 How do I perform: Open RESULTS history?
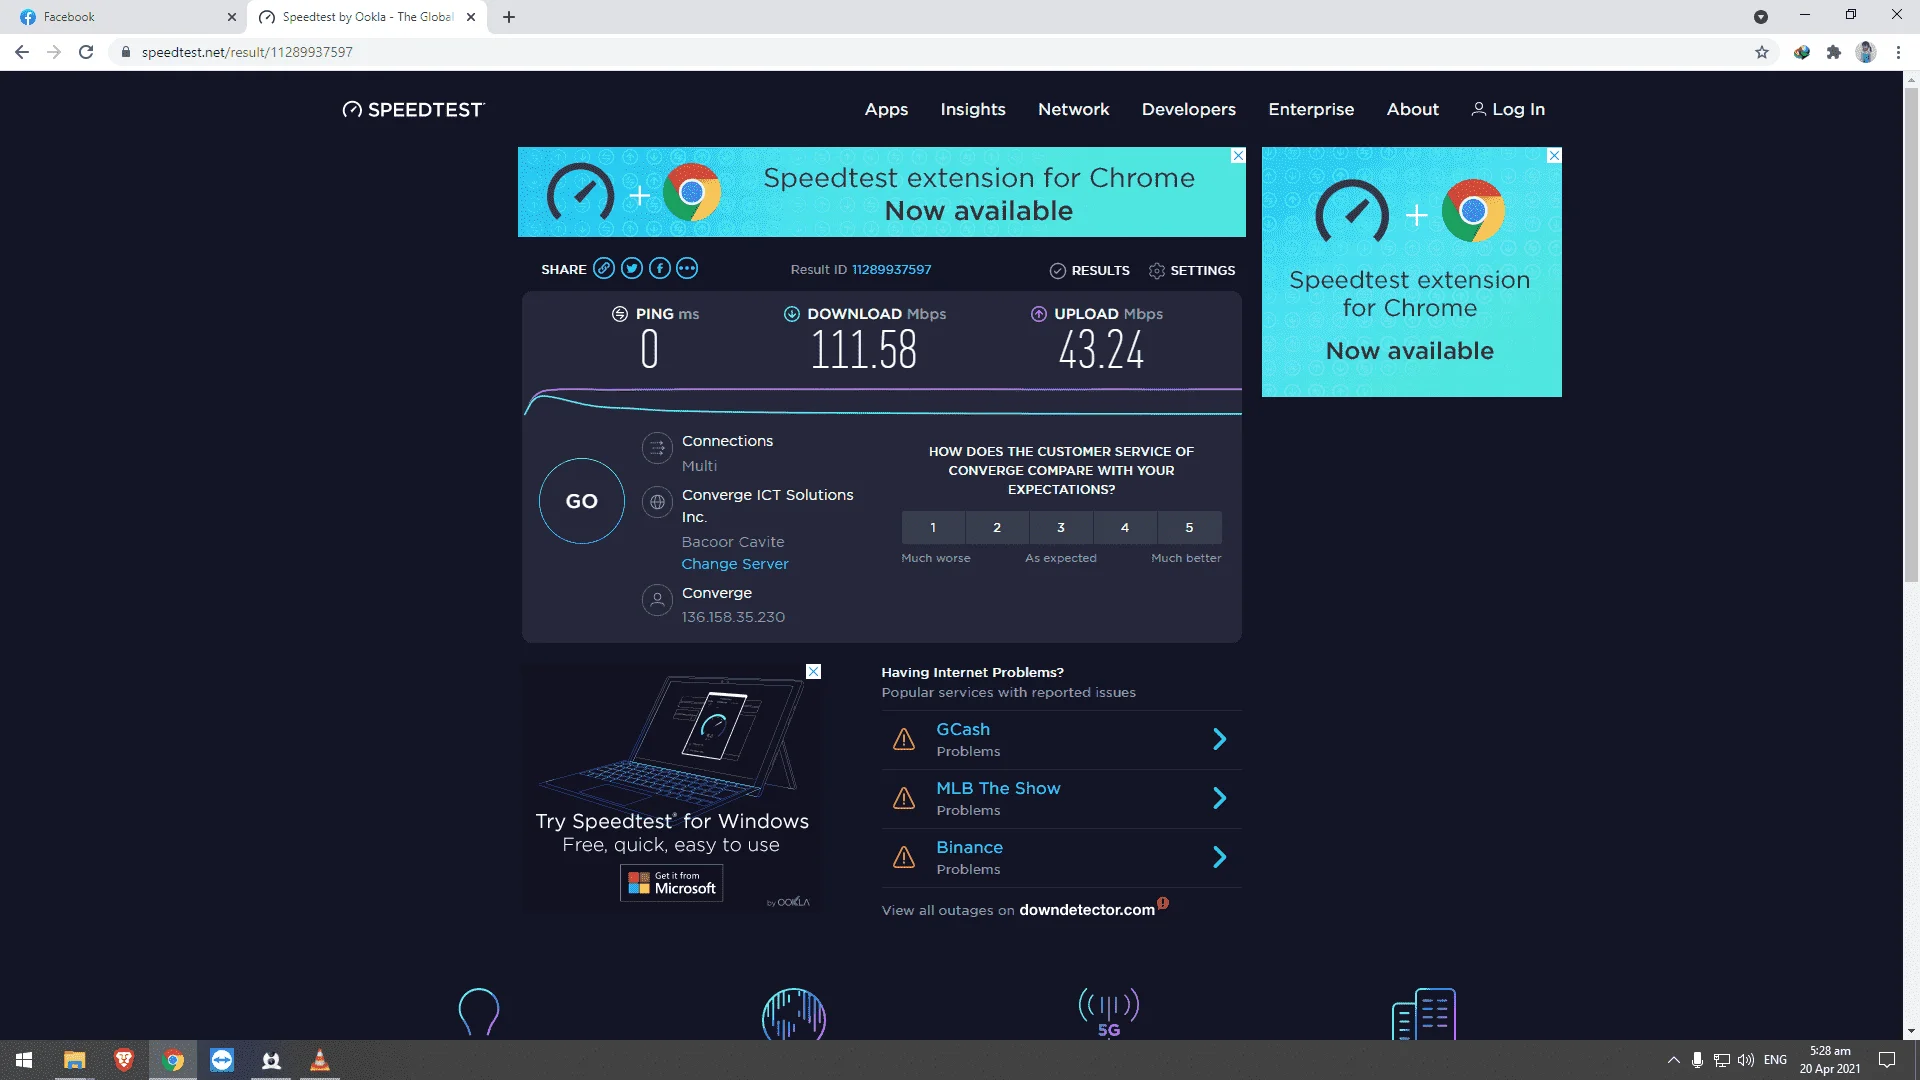tap(1090, 270)
